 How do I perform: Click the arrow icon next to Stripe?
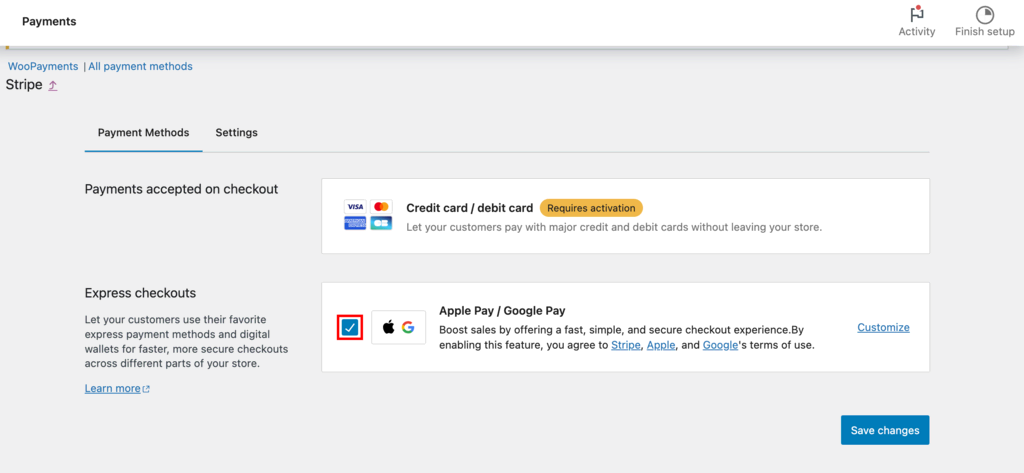[53, 86]
